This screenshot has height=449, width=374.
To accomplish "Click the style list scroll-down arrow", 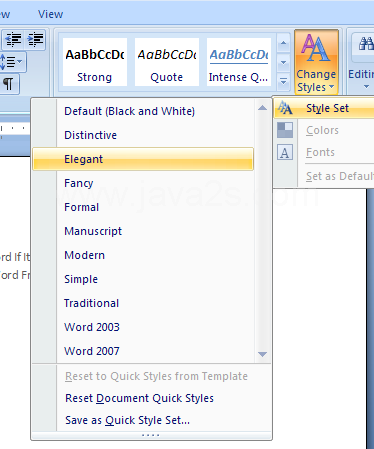I will click(x=262, y=354).
